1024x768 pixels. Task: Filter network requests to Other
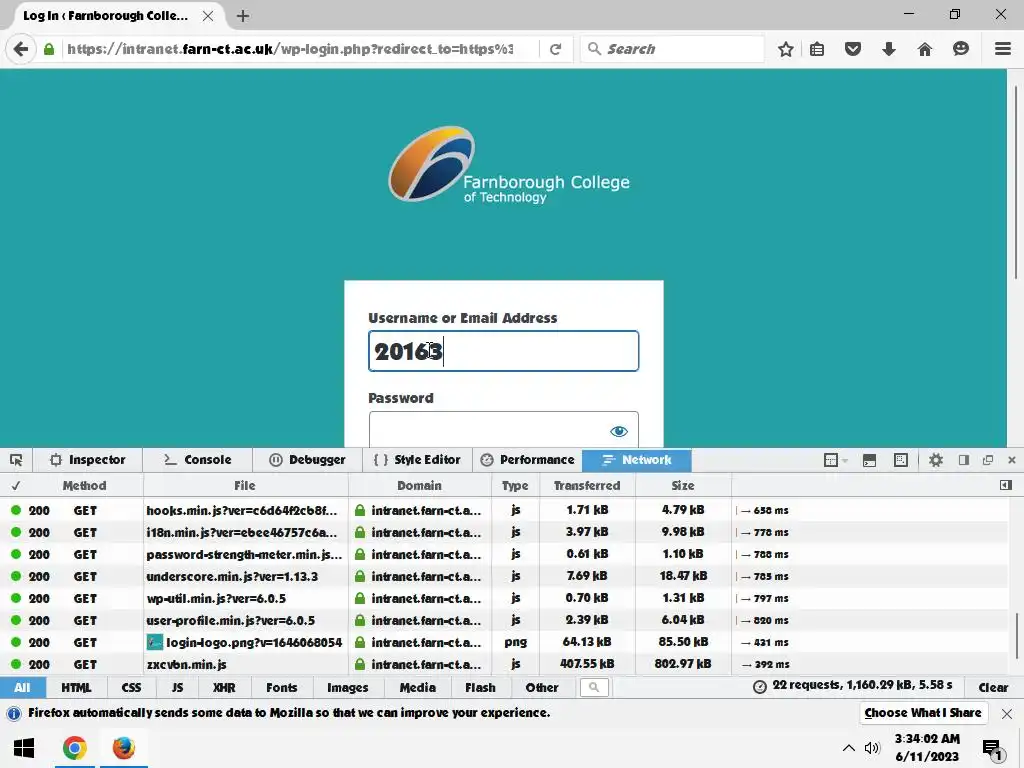542,687
